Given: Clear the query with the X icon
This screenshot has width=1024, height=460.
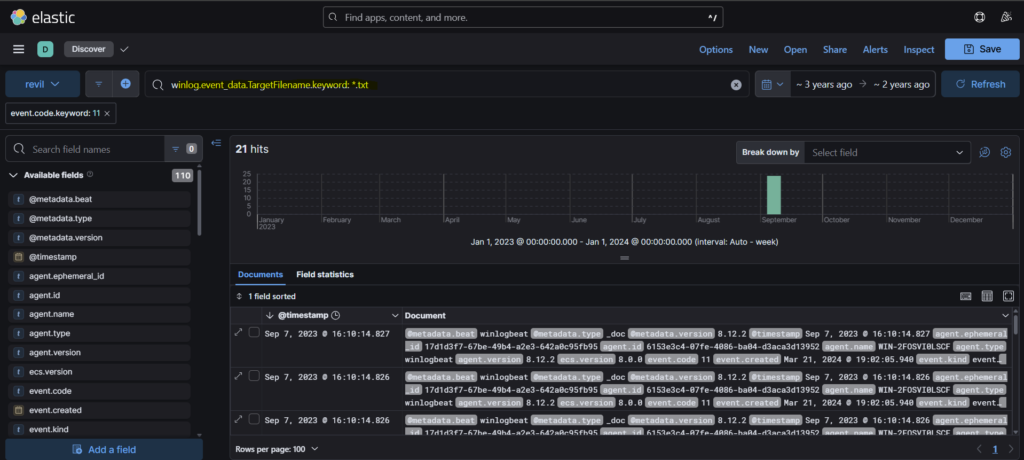Looking at the screenshot, I should [736, 85].
